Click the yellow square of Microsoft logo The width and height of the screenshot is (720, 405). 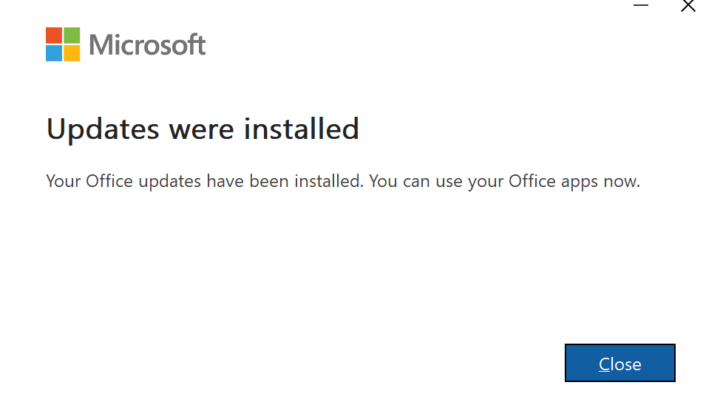(x=72, y=53)
